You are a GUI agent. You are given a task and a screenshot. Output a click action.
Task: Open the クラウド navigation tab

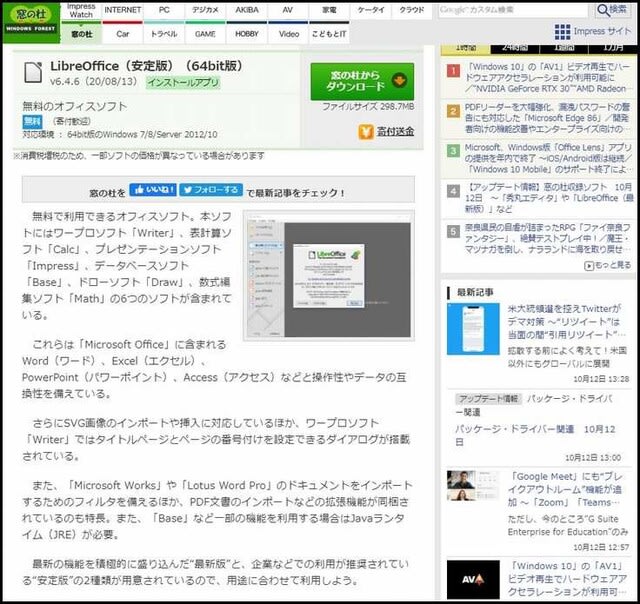412,10
